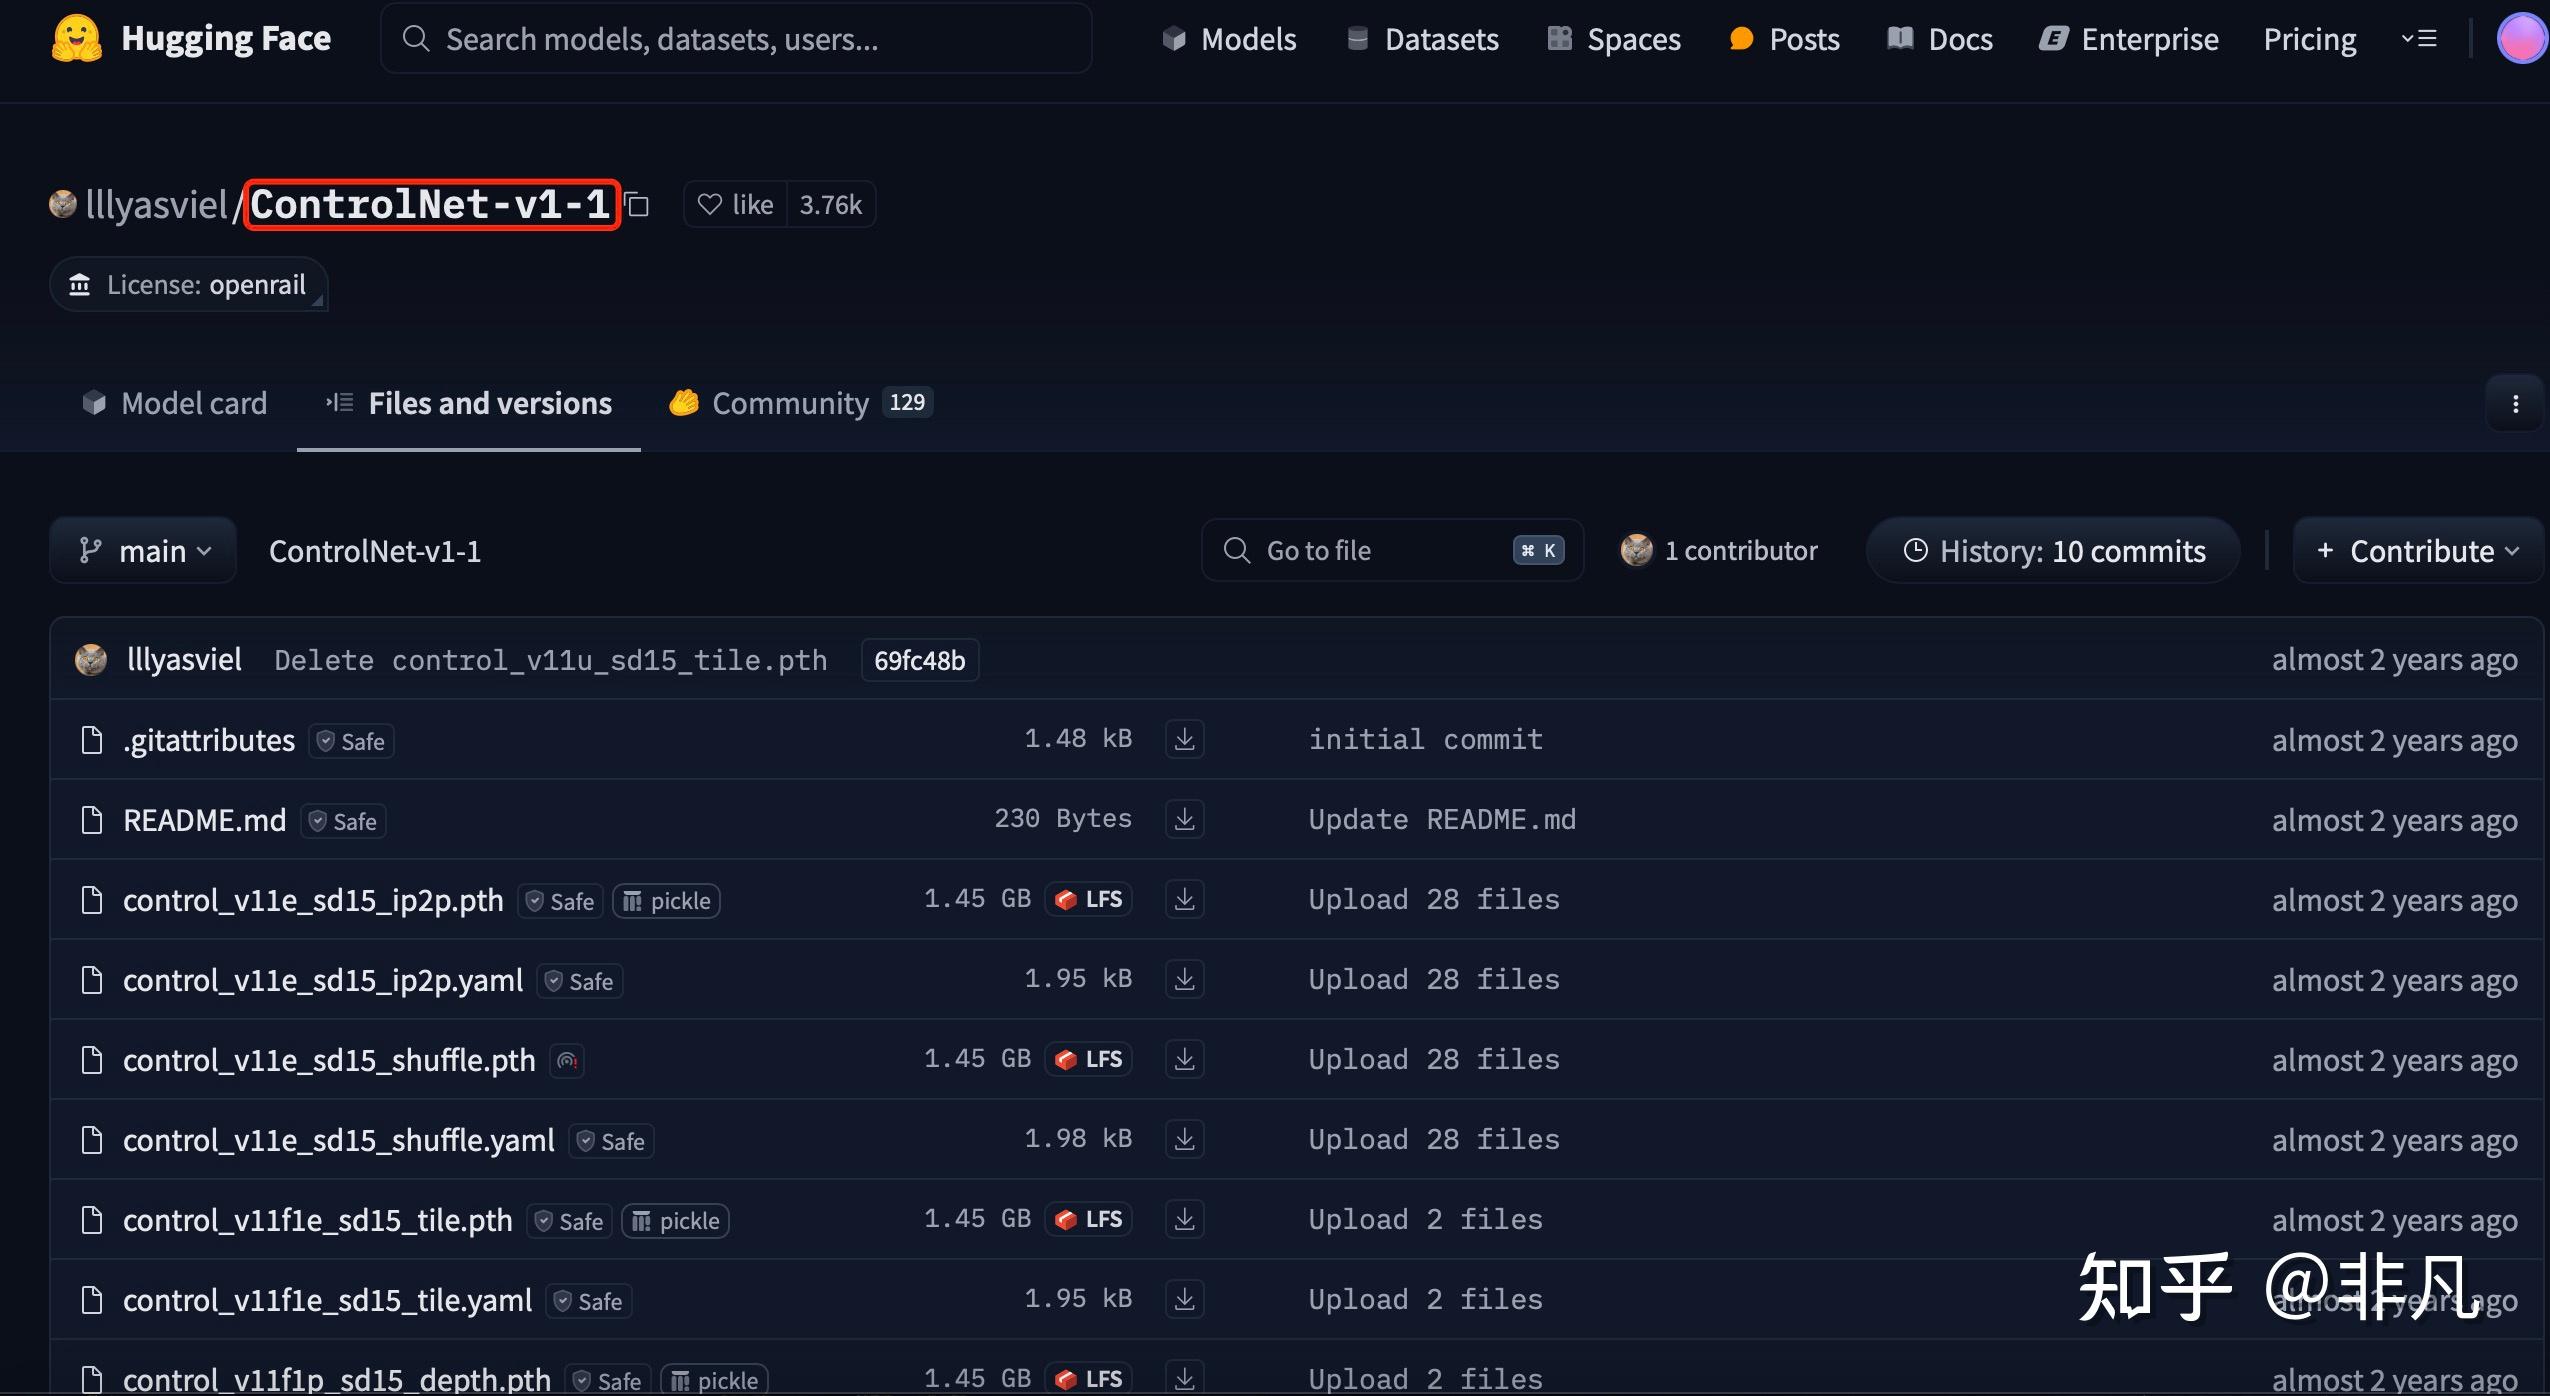Download the .gitattributes file
The image size is (2550, 1396).
[1184, 740]
